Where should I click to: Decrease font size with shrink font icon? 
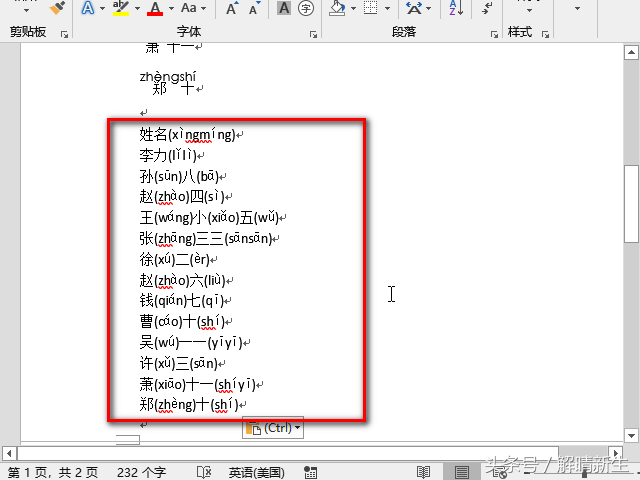pos(254,8)
